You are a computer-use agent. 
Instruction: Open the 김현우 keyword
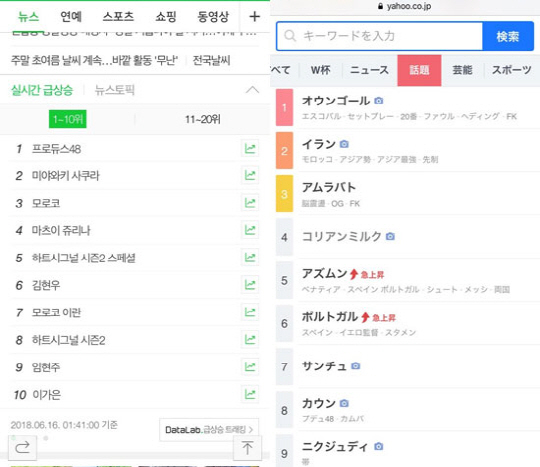click(x=46, y=285)
